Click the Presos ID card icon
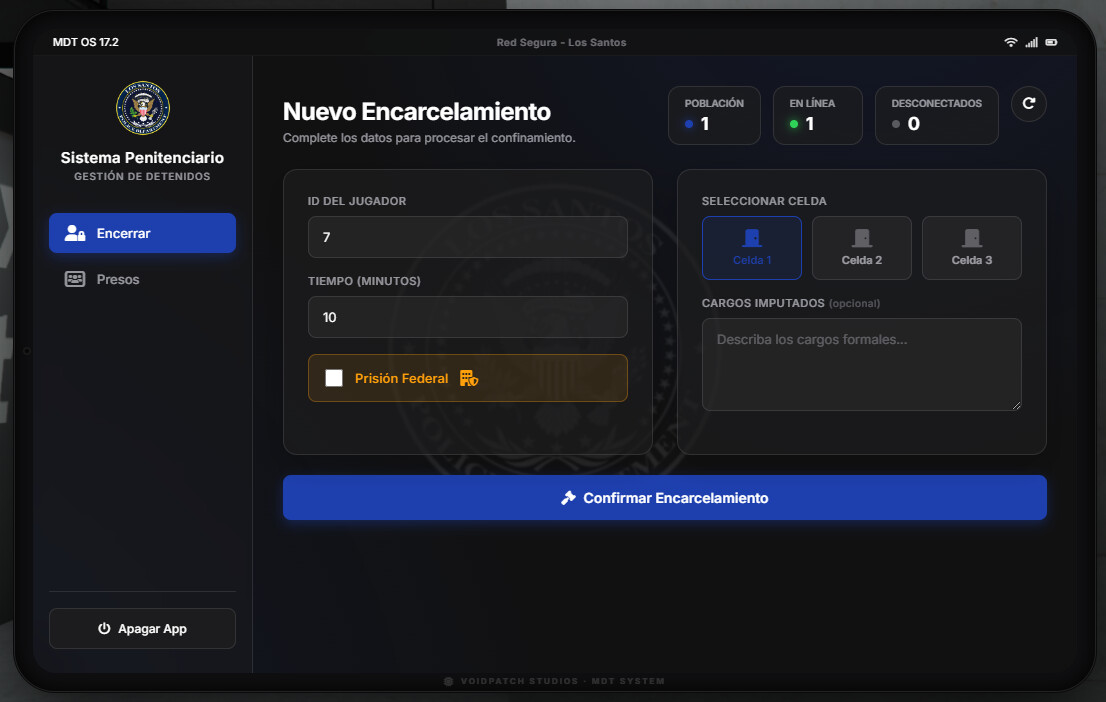Viewport: 1106px width, 702px height. coord(75,279)
